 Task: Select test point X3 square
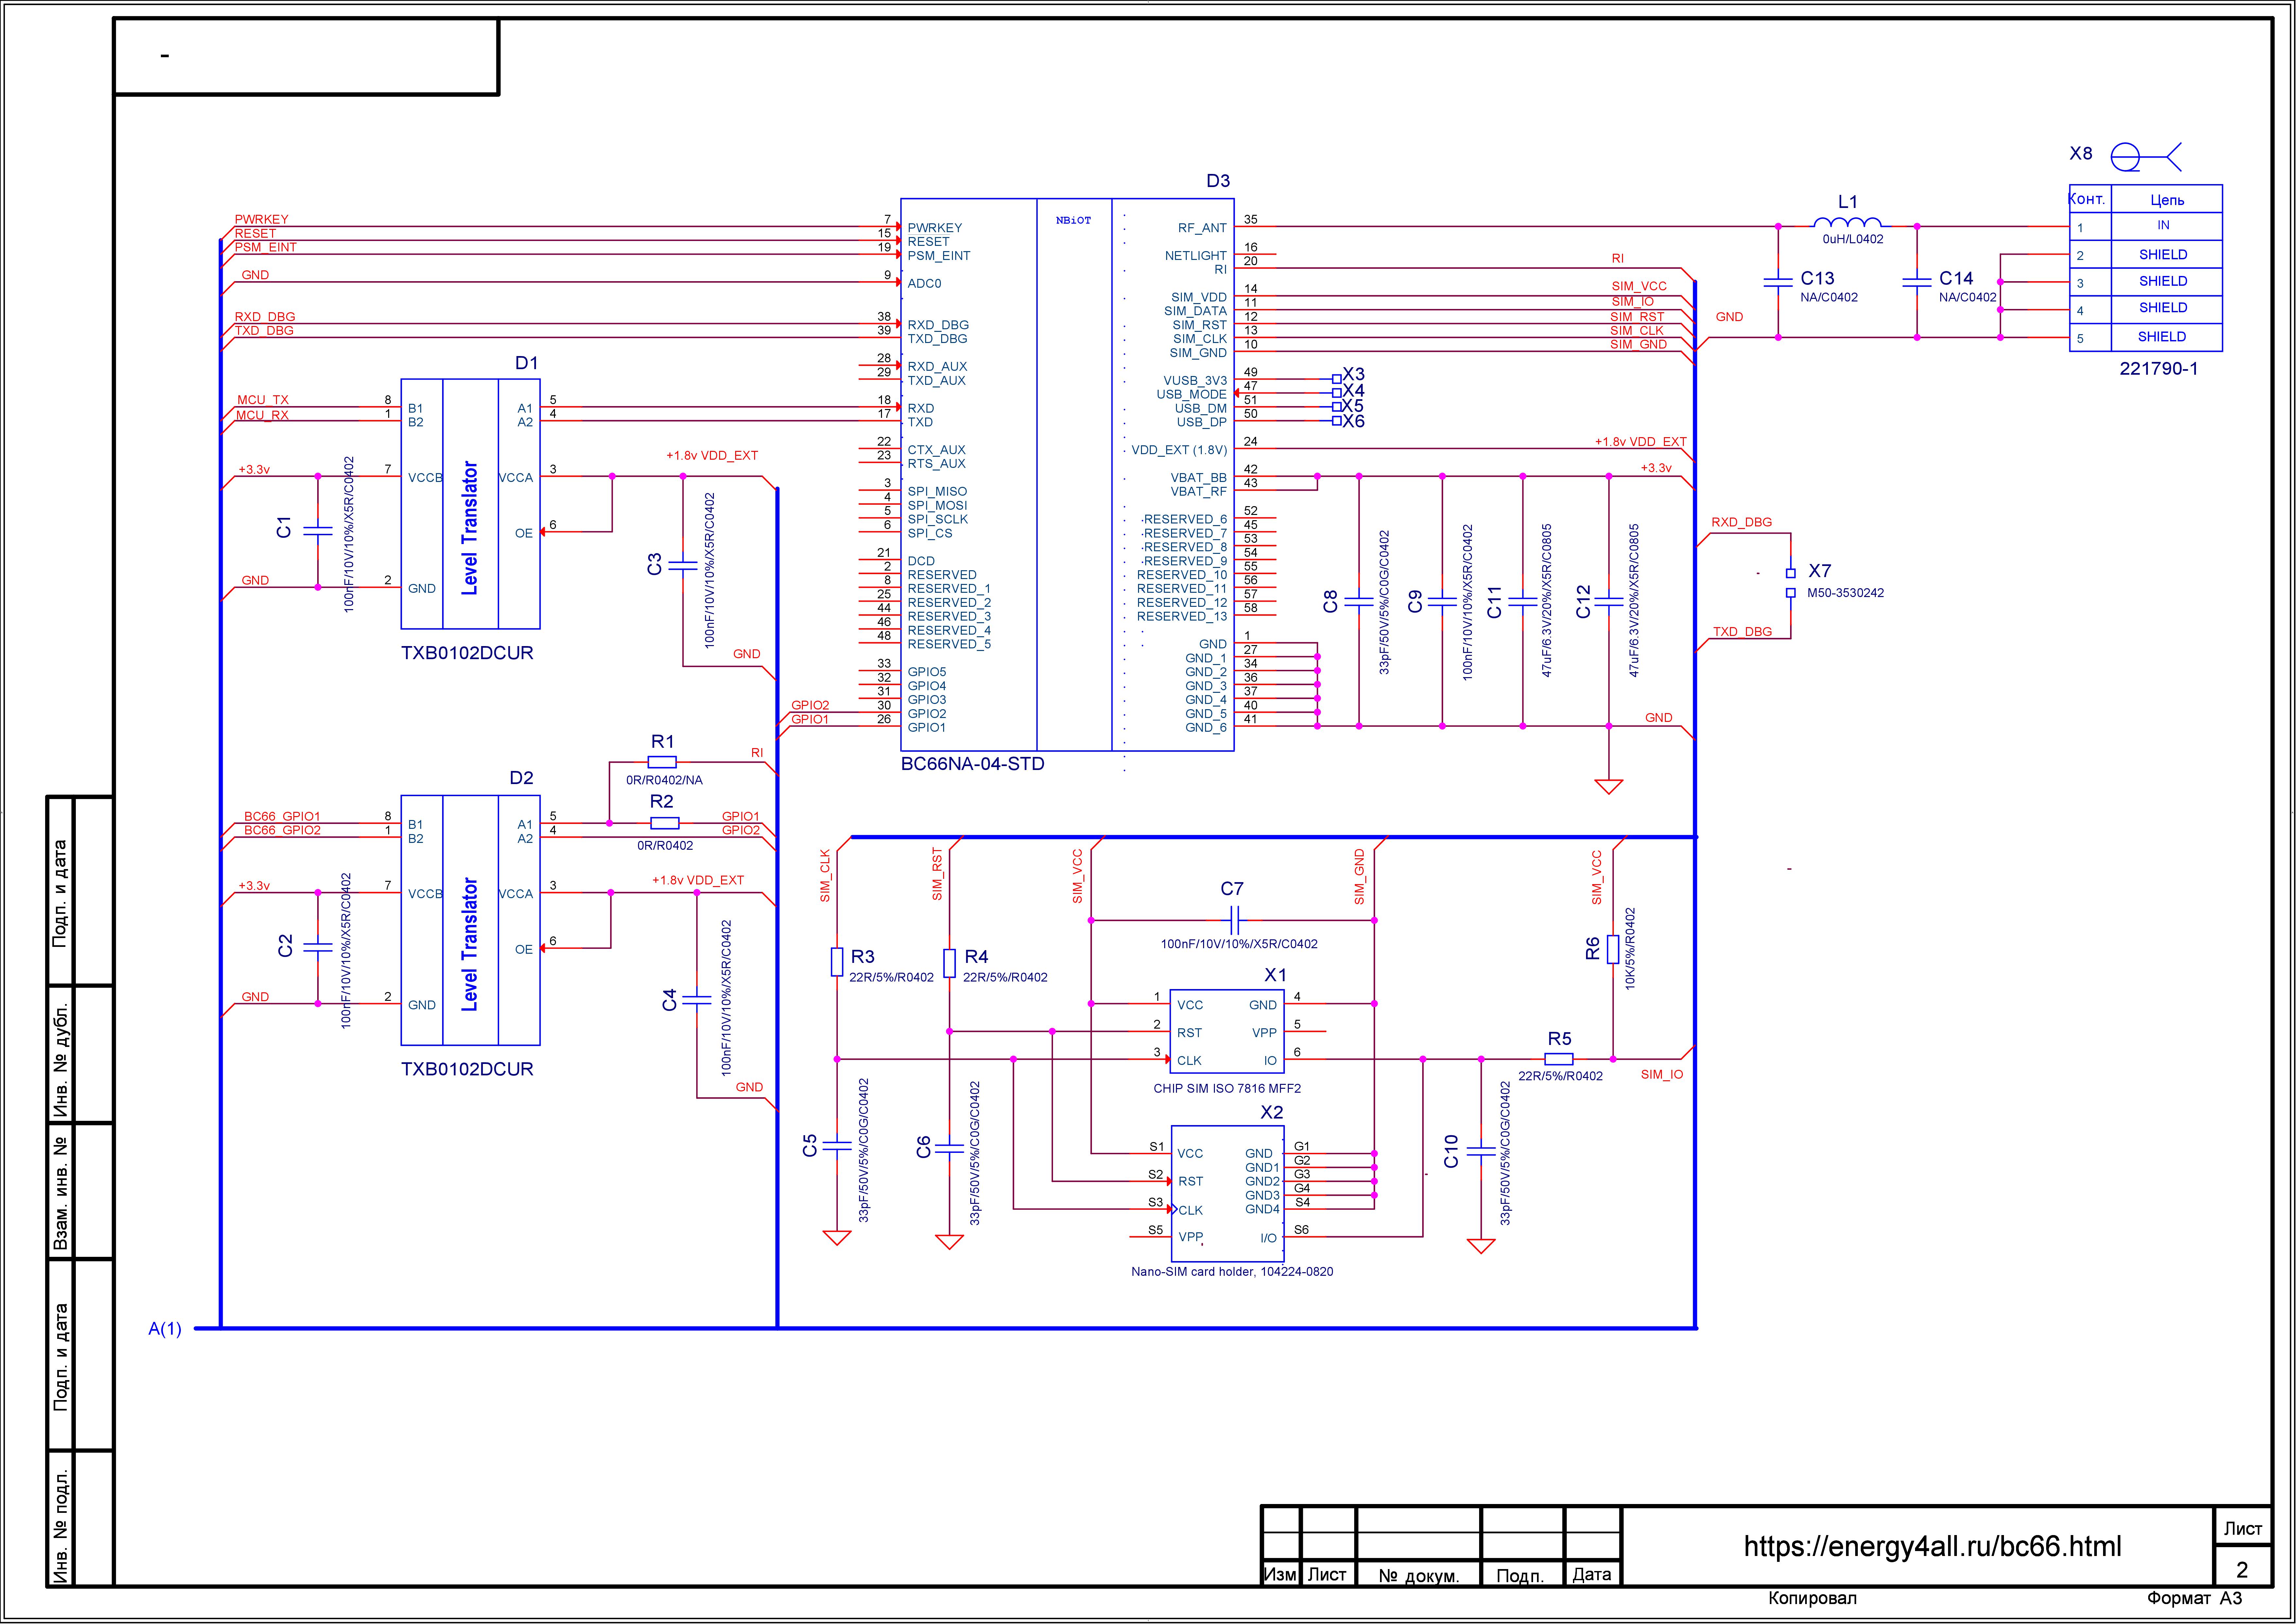click(x=1337, y=379)
